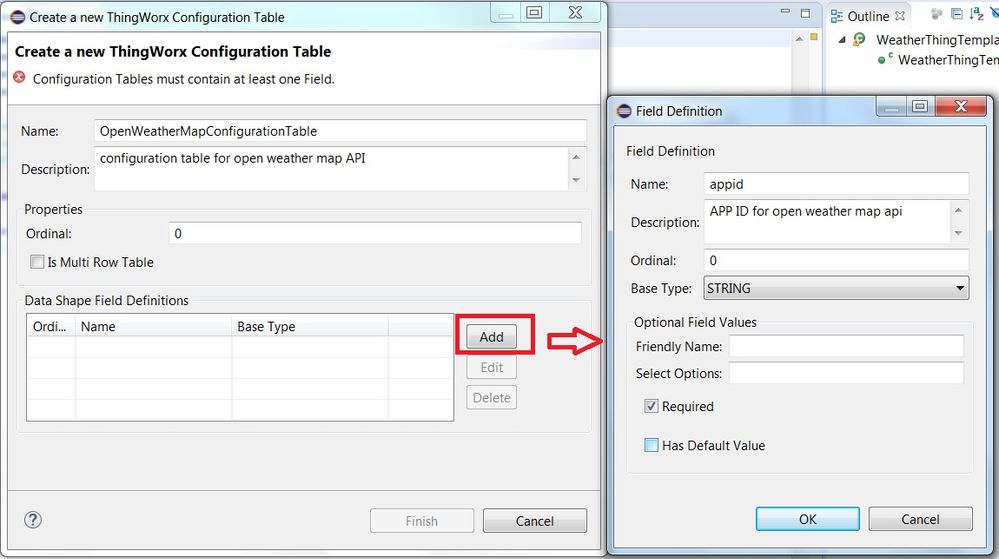This screenshot has width=999, height=559.
Task: Click the Friendly Name input field
Action: click(x=846, y=347)
